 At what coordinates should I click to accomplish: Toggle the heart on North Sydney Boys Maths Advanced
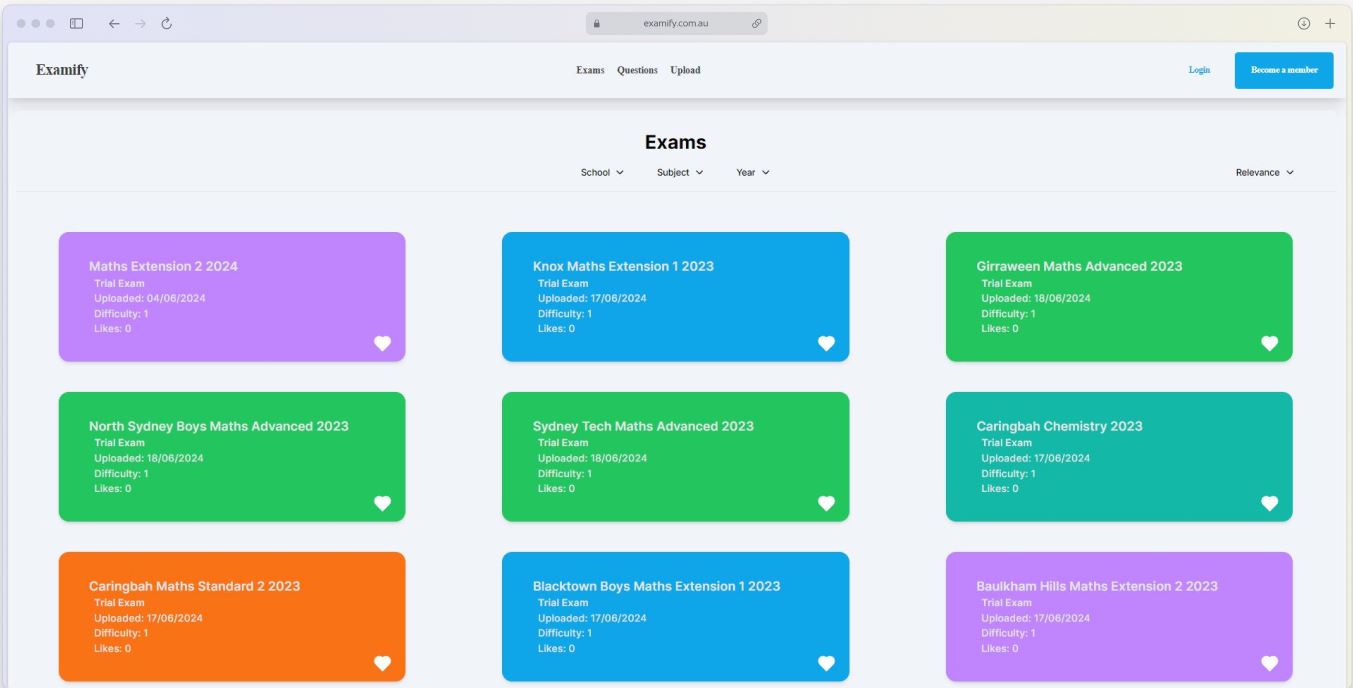pos(383,503)
